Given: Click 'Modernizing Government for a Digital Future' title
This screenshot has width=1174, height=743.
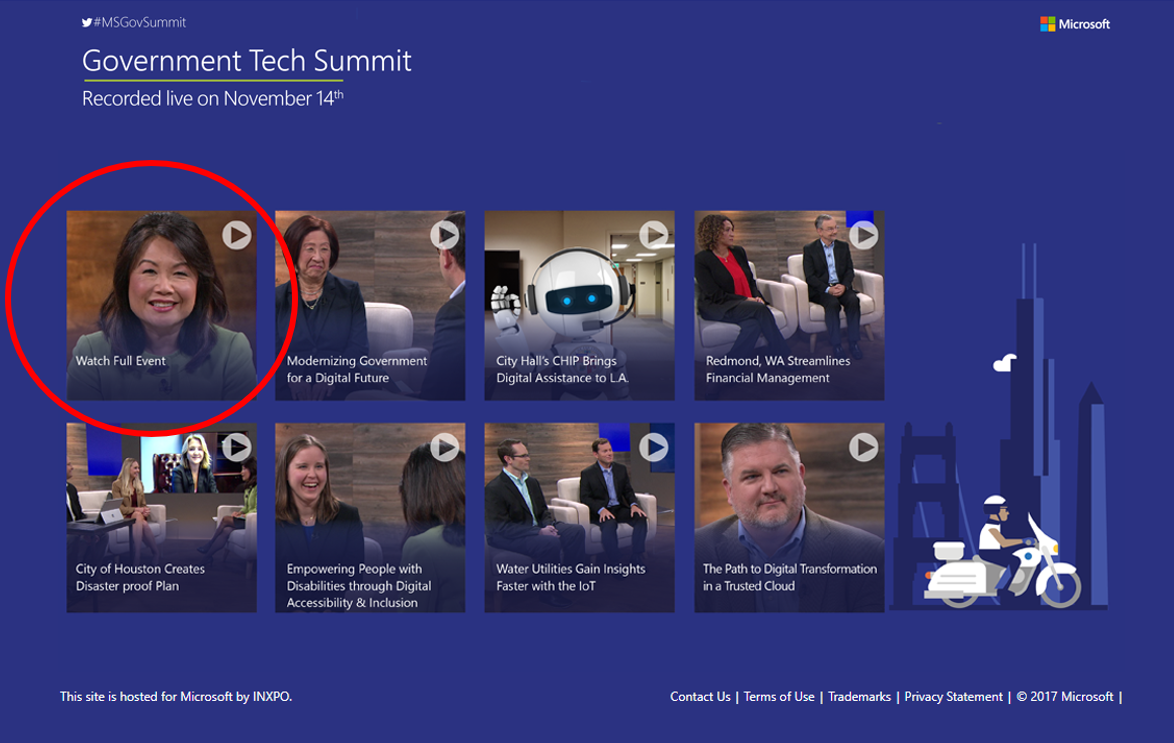Looking at the screenshot, I should coord(357,369).
